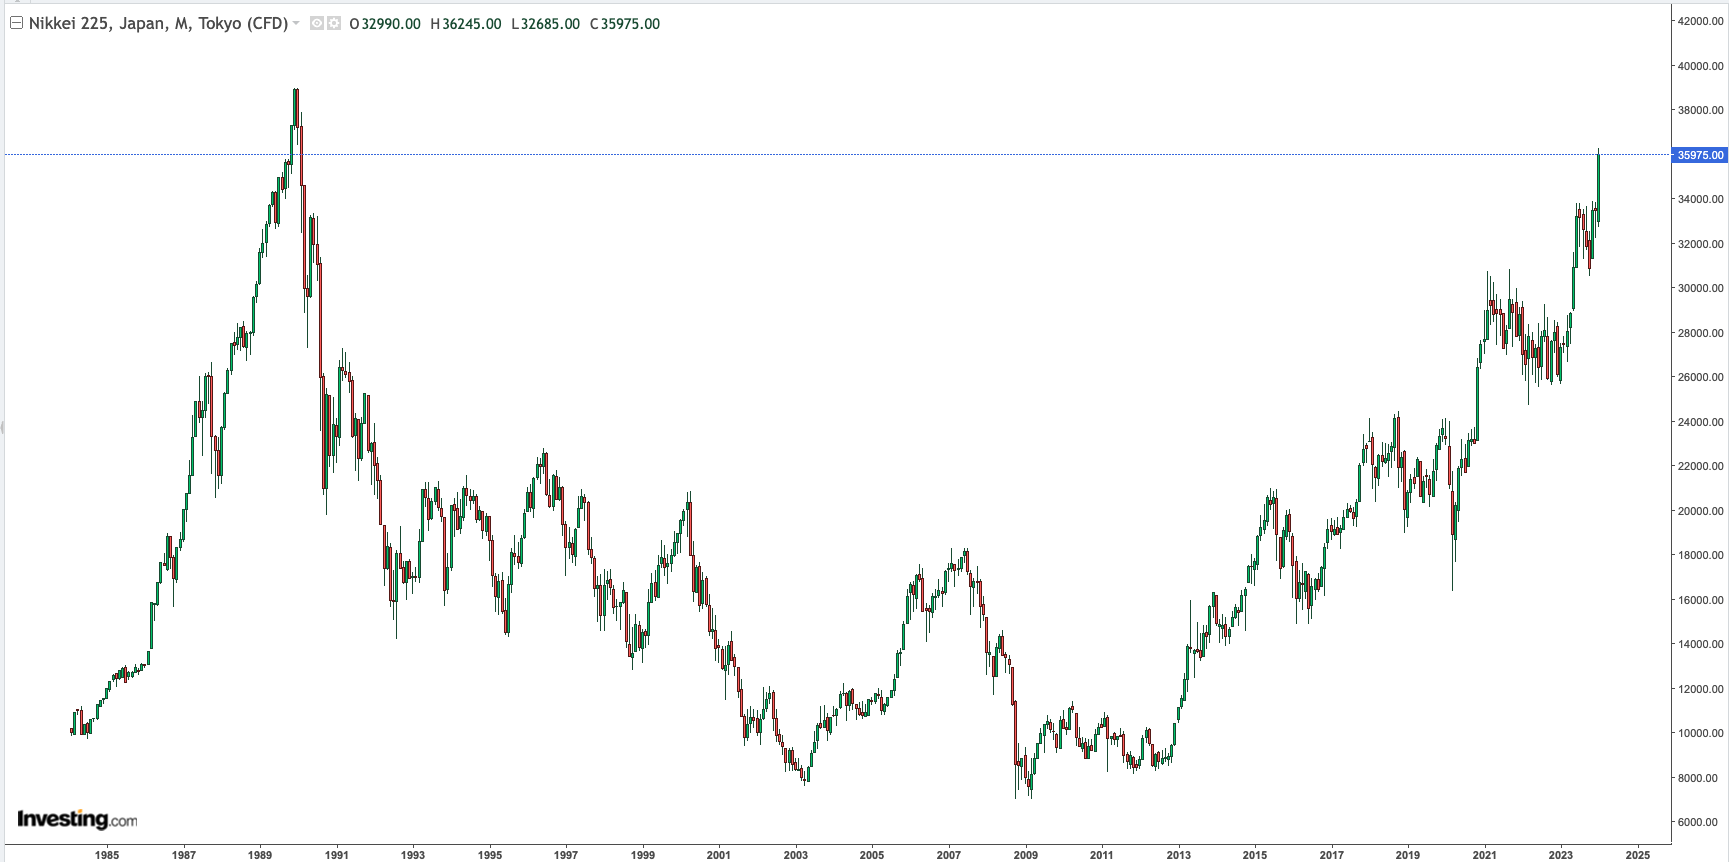Open the dropdown arrow after Tokyo (CFD)

(x=296, y=23)
